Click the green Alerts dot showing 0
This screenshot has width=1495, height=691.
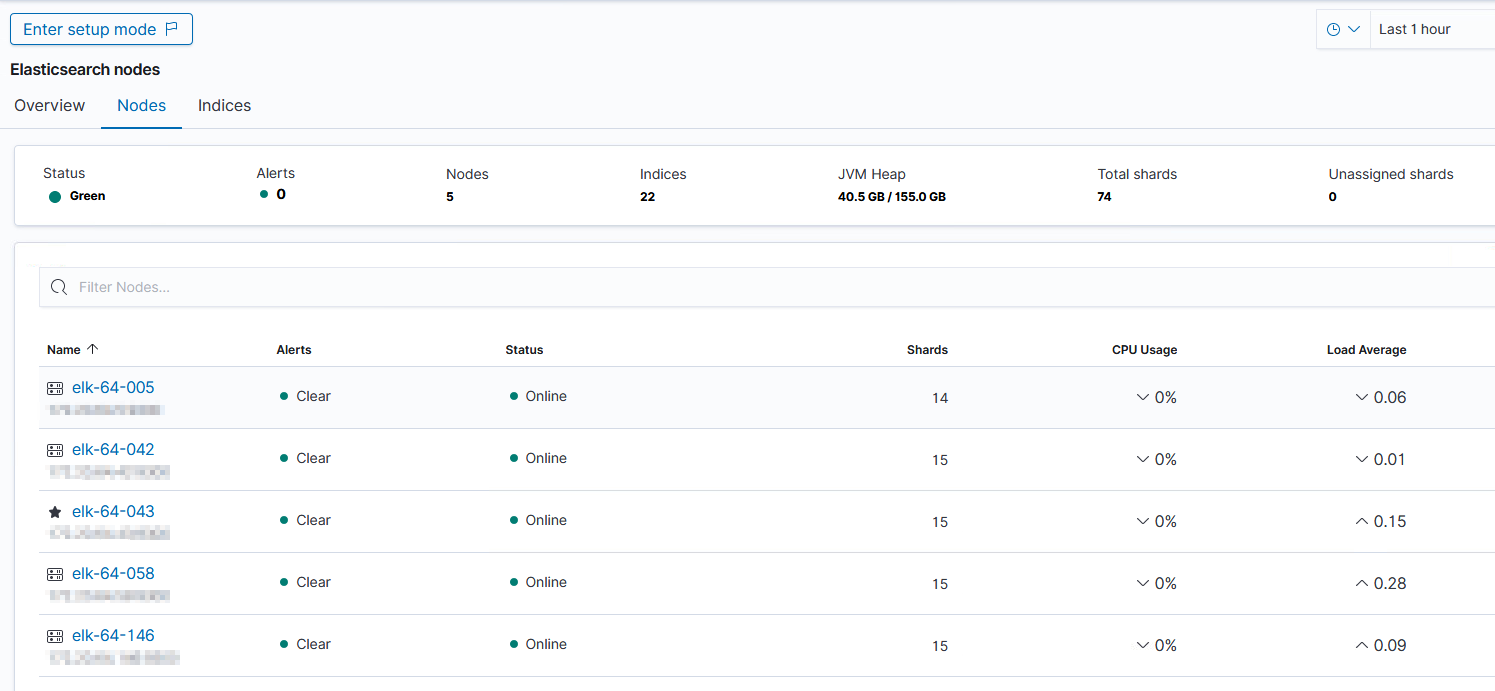pyautogui.click(x=262, y=197)
